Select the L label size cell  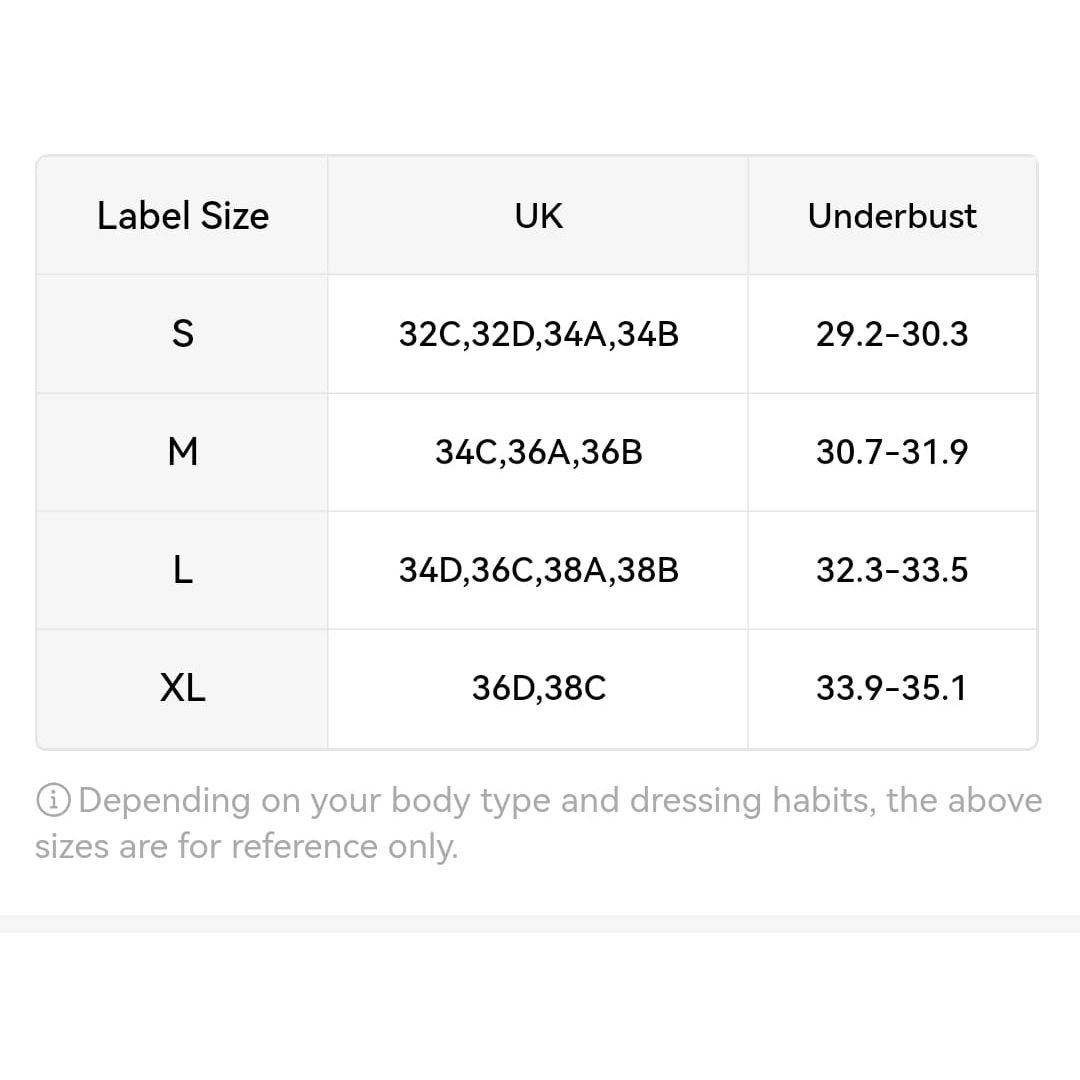pyautogui.click(x=183, y=570)
